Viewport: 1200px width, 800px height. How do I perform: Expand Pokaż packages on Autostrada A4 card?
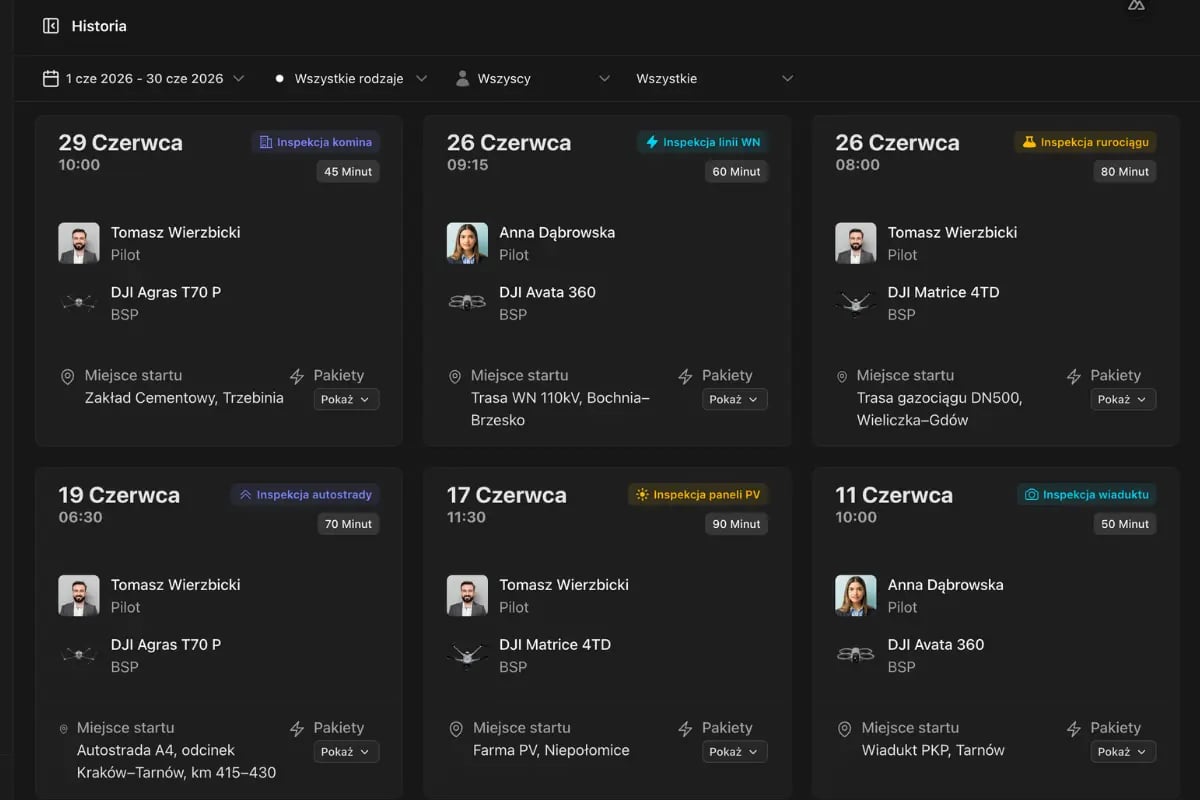(346, 752)
